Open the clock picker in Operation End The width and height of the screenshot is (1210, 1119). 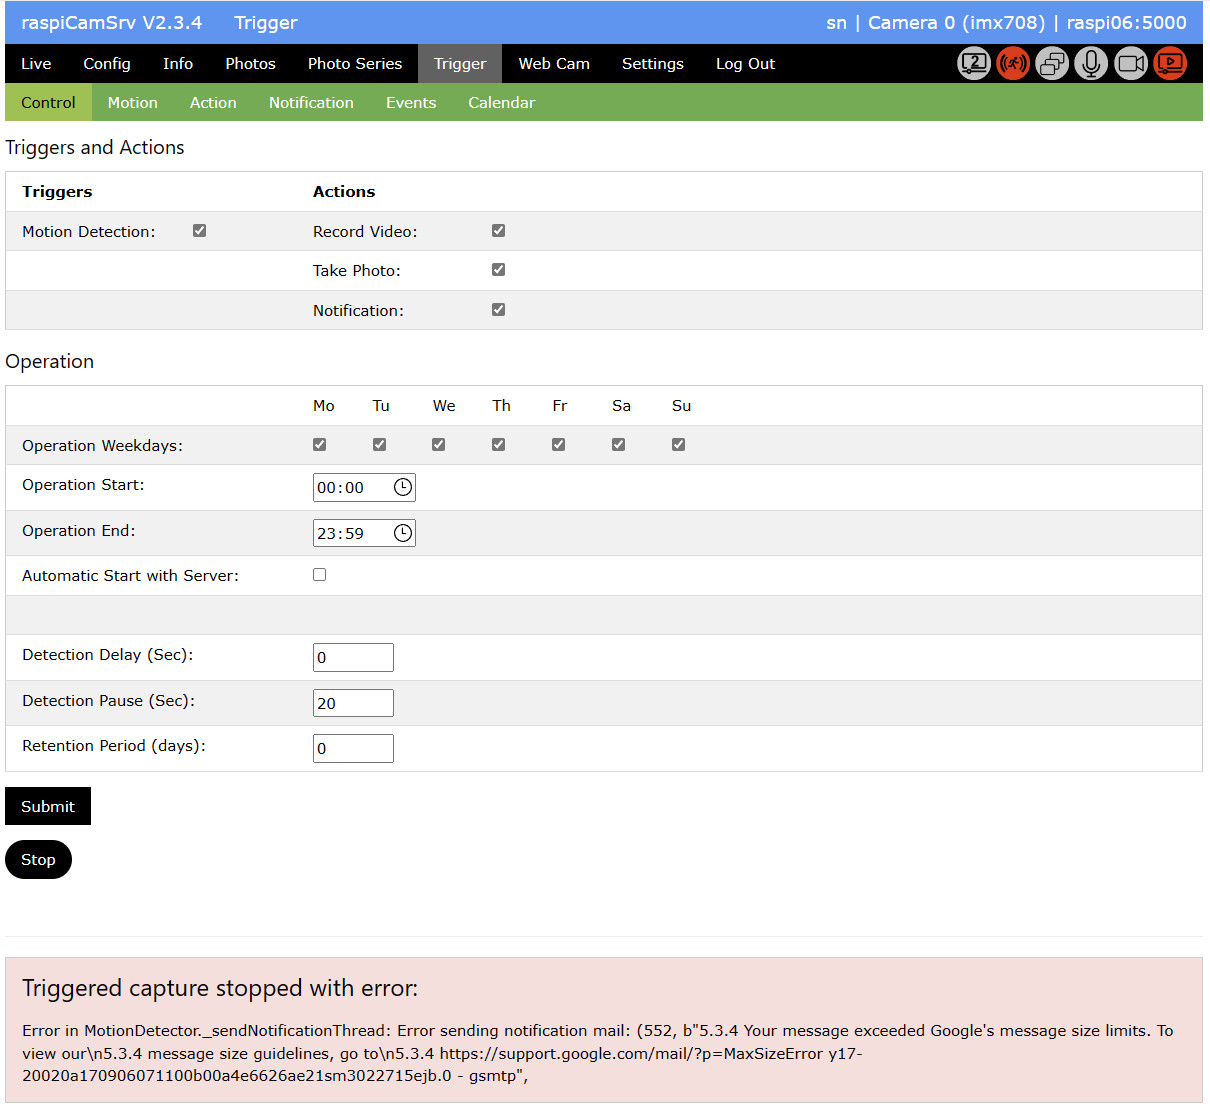(x=402, y=533)
